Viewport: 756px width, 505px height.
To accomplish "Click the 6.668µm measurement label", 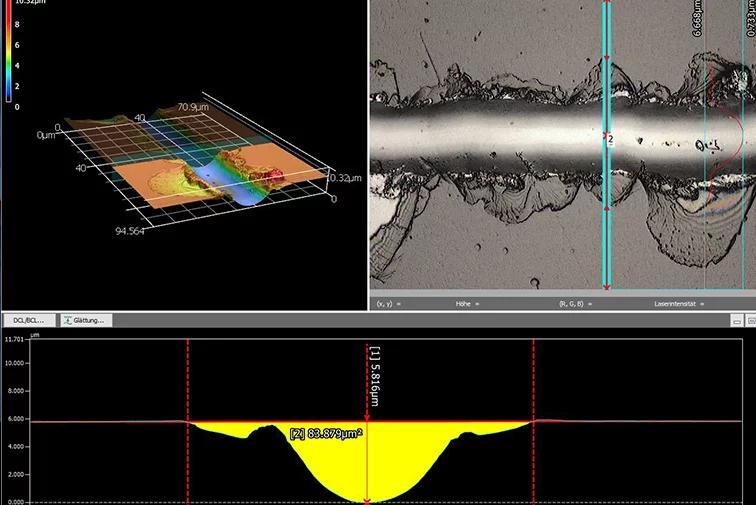I will [x=697, y=20].
